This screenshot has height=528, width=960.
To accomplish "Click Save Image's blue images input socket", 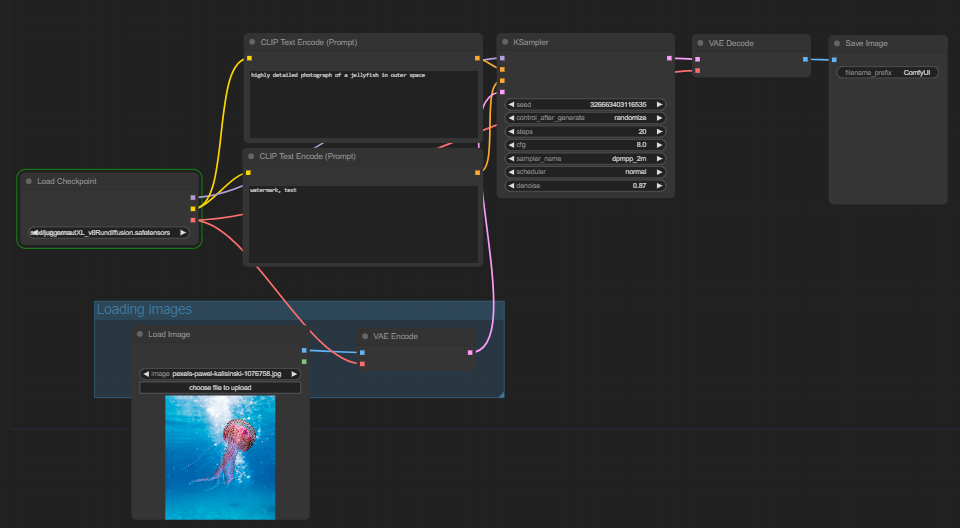I will click(834, 60).
